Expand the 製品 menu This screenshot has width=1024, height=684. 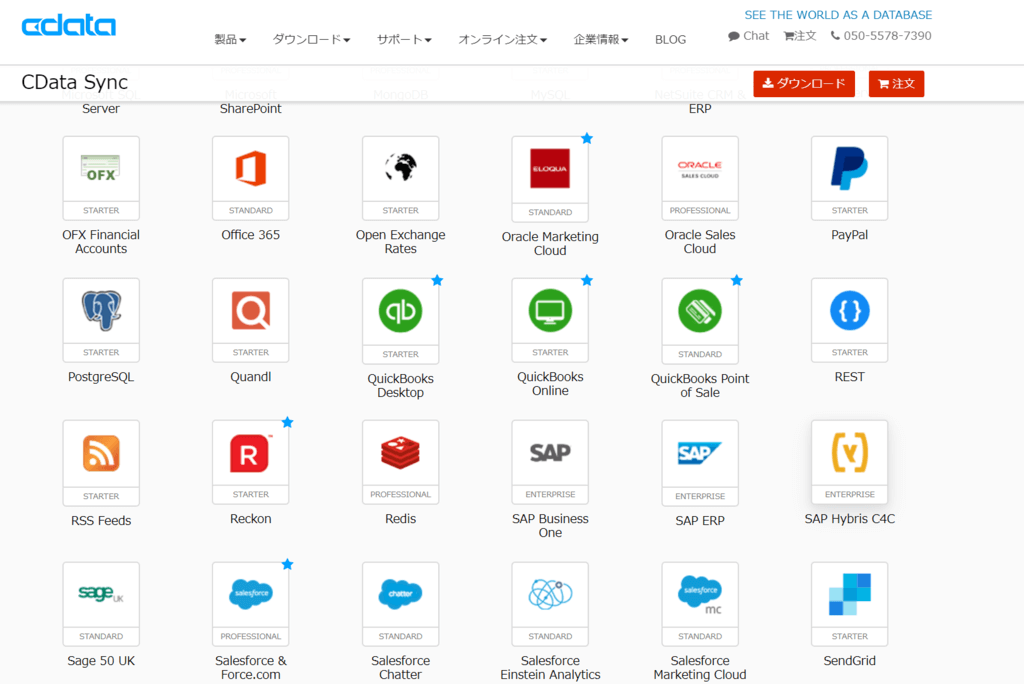point(230,39)
